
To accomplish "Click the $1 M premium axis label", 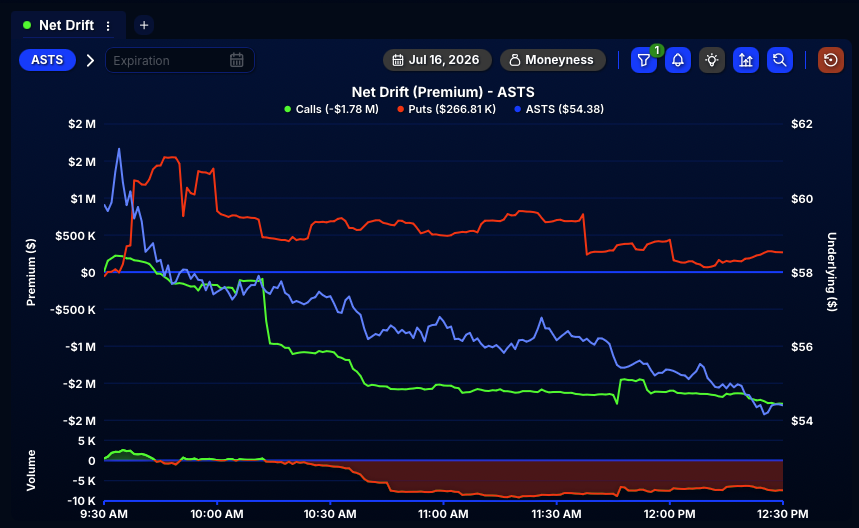I will click(x=83, y=199).
